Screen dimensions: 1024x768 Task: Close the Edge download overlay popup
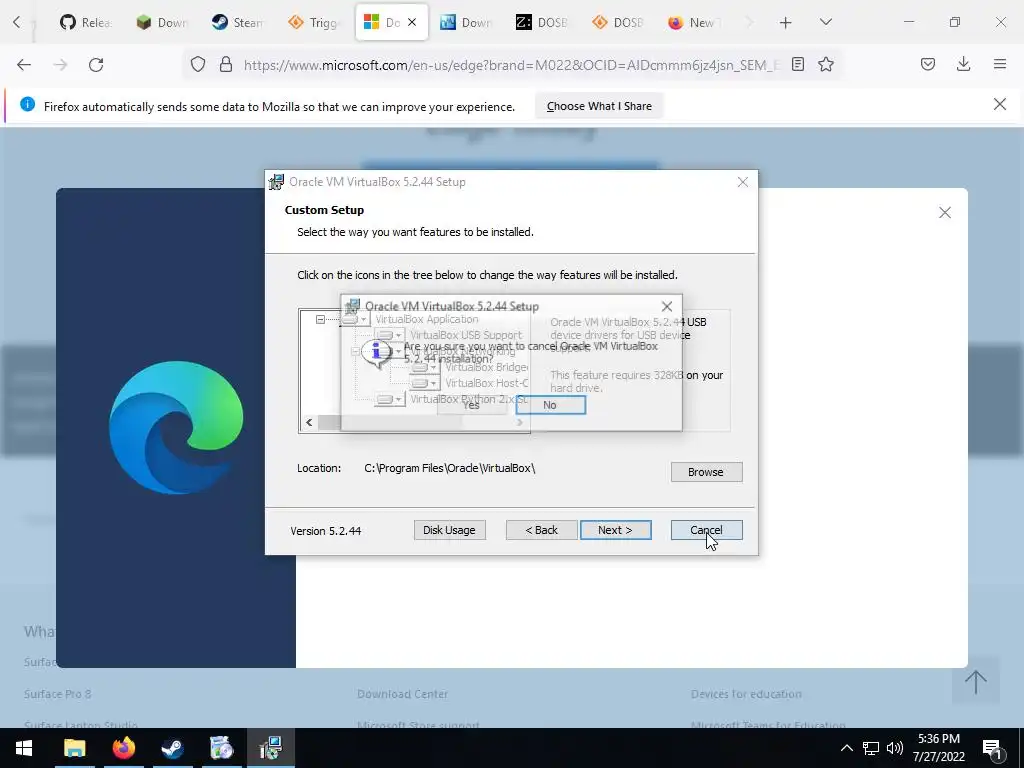pos(945,213)
